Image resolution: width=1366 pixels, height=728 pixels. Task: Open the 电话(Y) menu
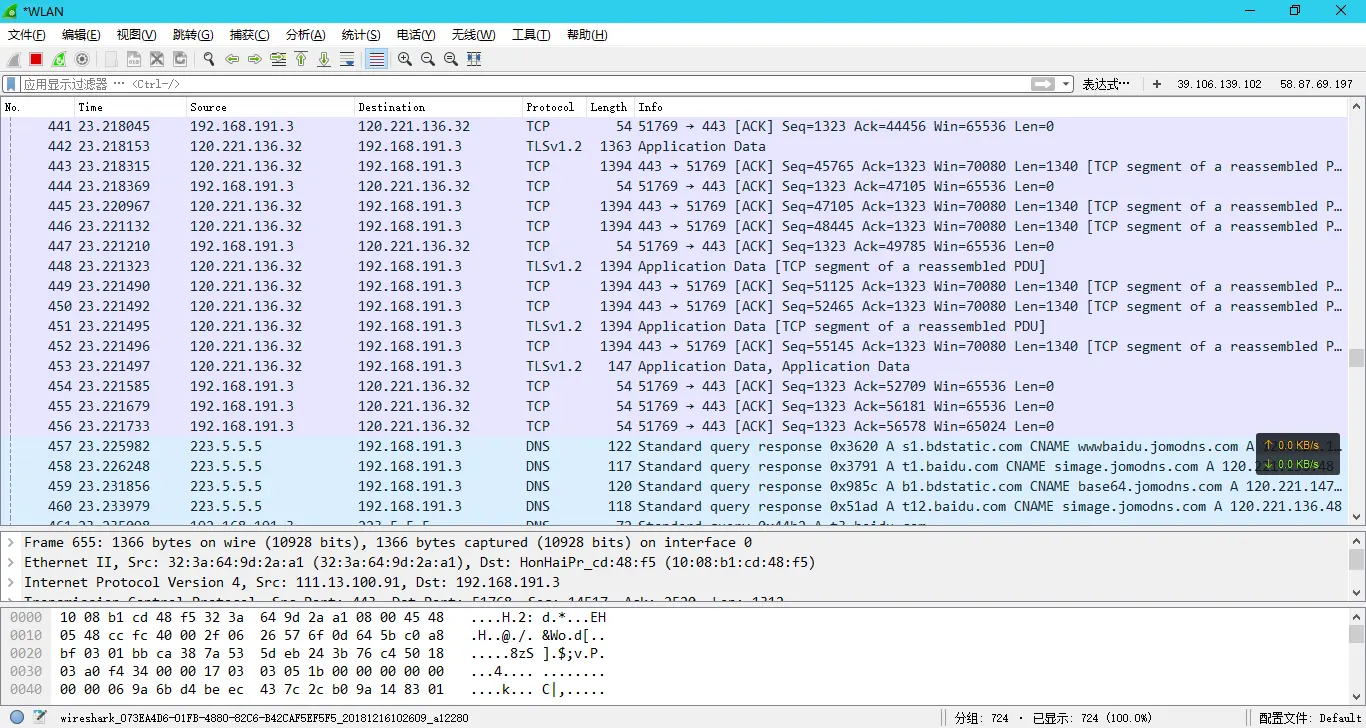pos(416,35)
